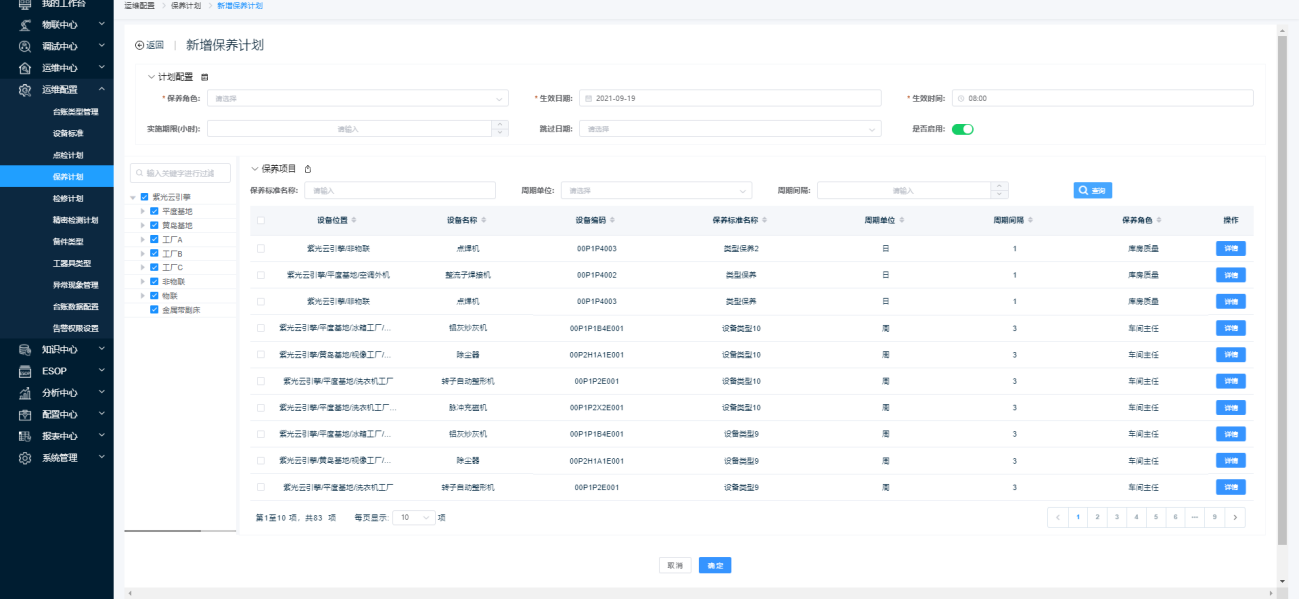This screenshot has height=599, width=1299.
Task: Select 设备标准 from the sidebar menu
Action: coord(68,133)
